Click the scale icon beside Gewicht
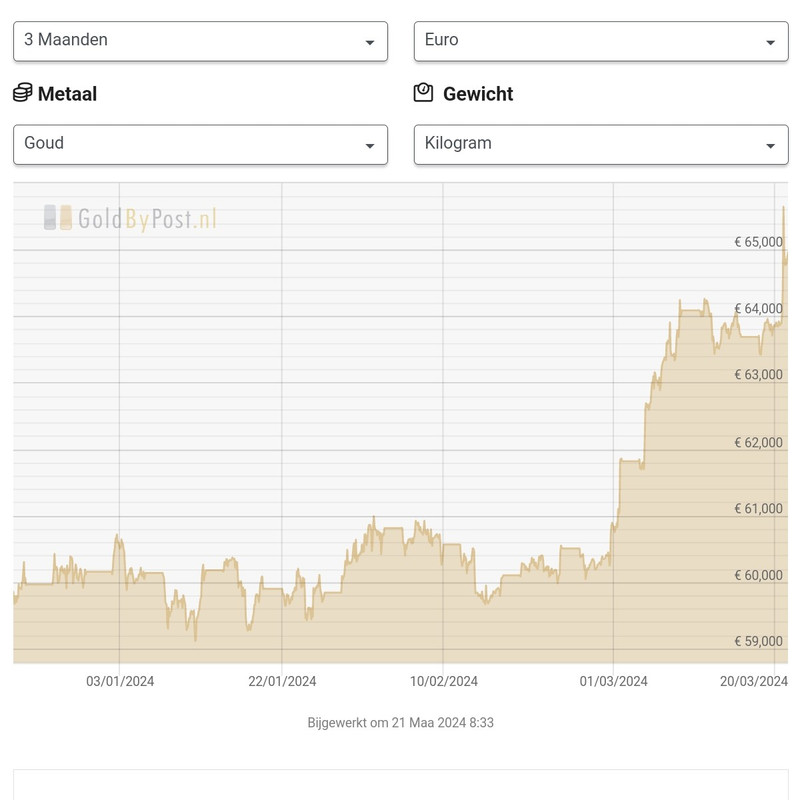The width and height of the screenshot is (800, 800). (423, 93)
